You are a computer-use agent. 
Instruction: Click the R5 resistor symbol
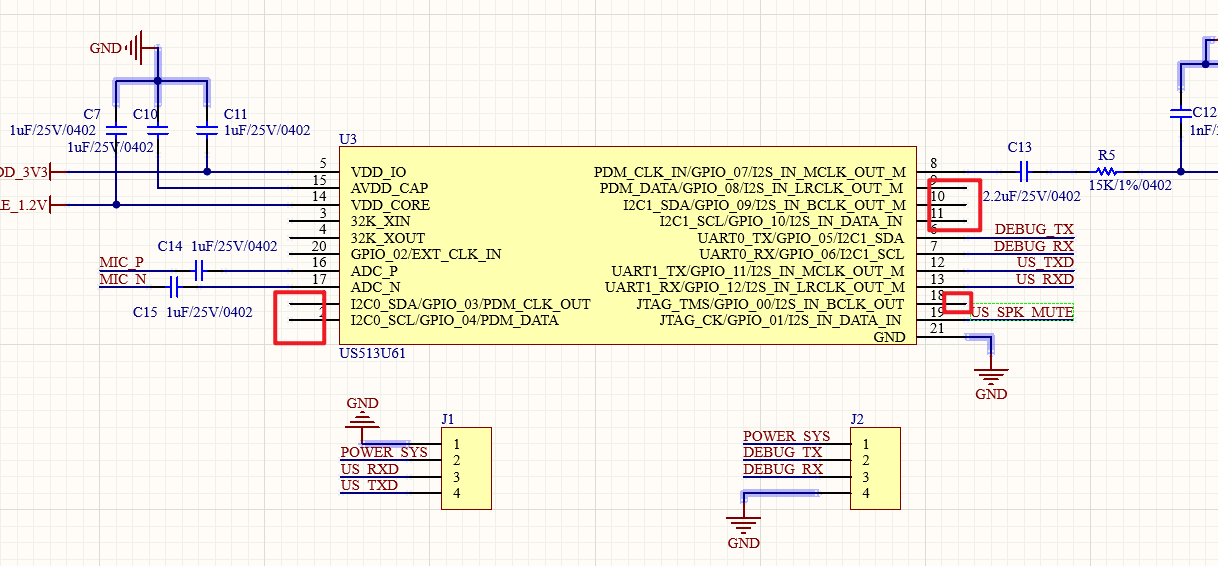[x=1107, y=171]
